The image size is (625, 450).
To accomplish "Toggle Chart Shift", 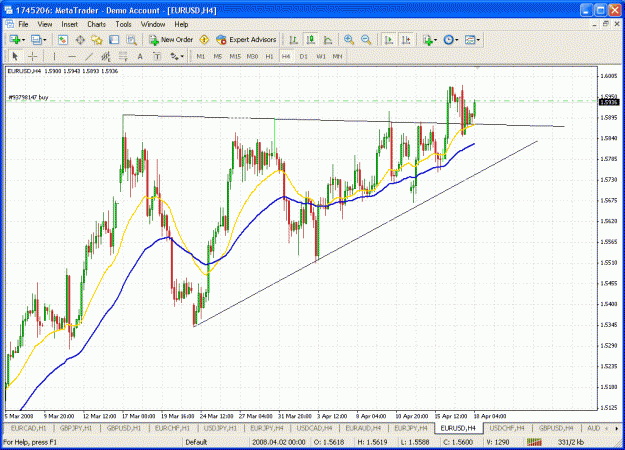I will point(406,40).
